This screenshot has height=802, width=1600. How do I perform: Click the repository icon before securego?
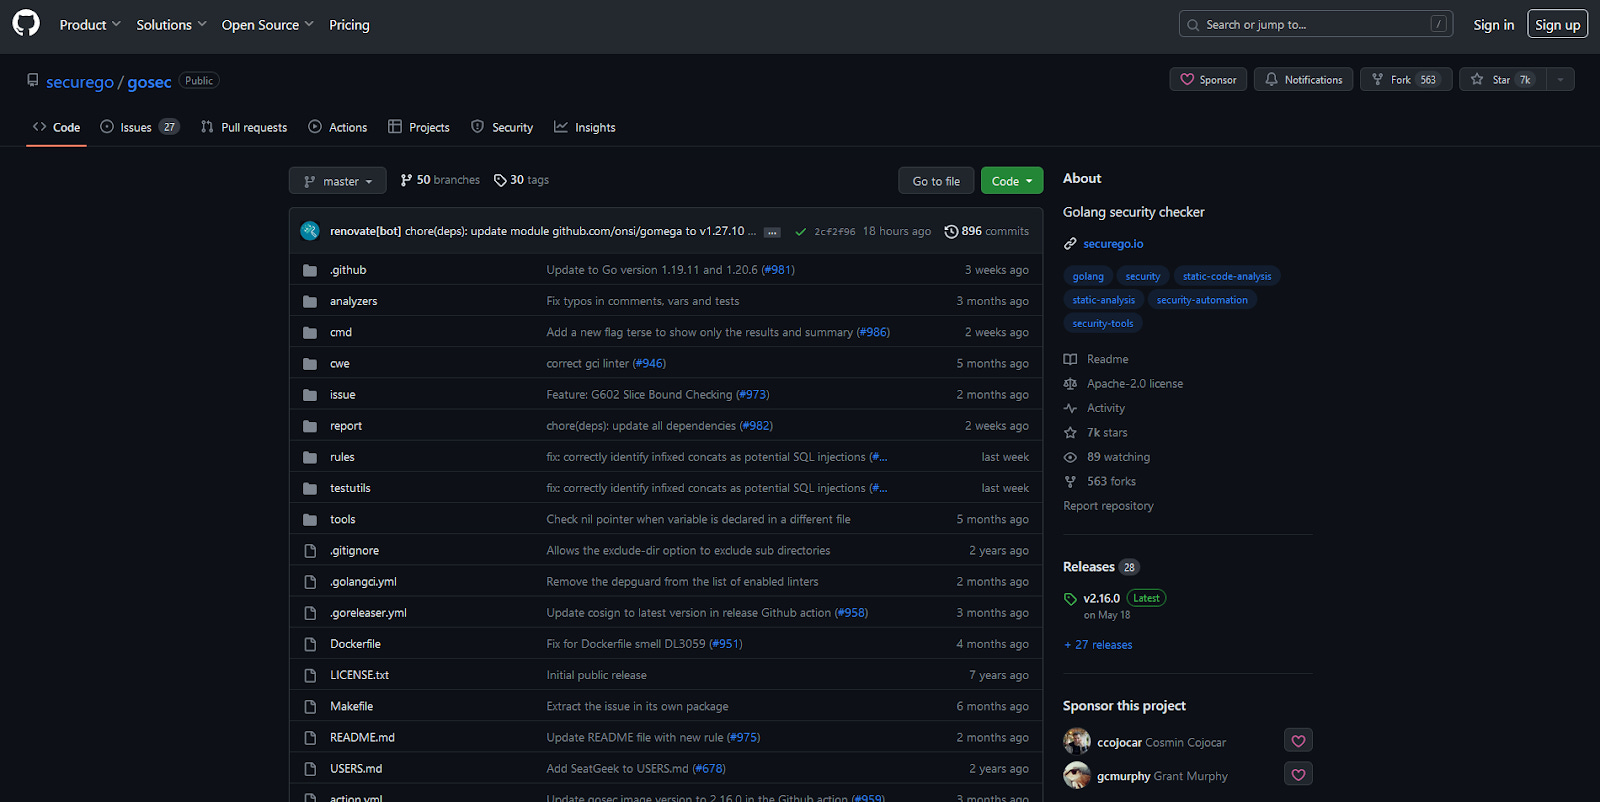coord(33,81)
